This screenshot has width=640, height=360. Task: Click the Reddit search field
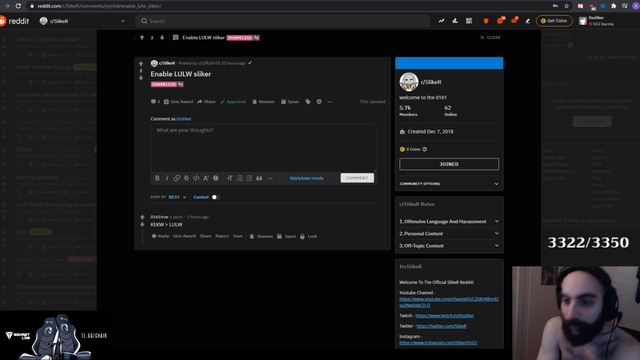[x=282, y=21]
